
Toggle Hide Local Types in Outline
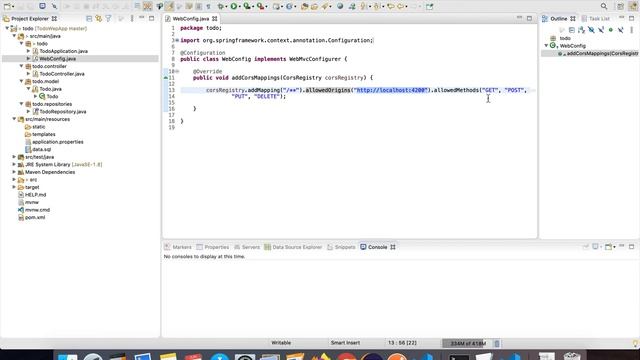point(620,30)
